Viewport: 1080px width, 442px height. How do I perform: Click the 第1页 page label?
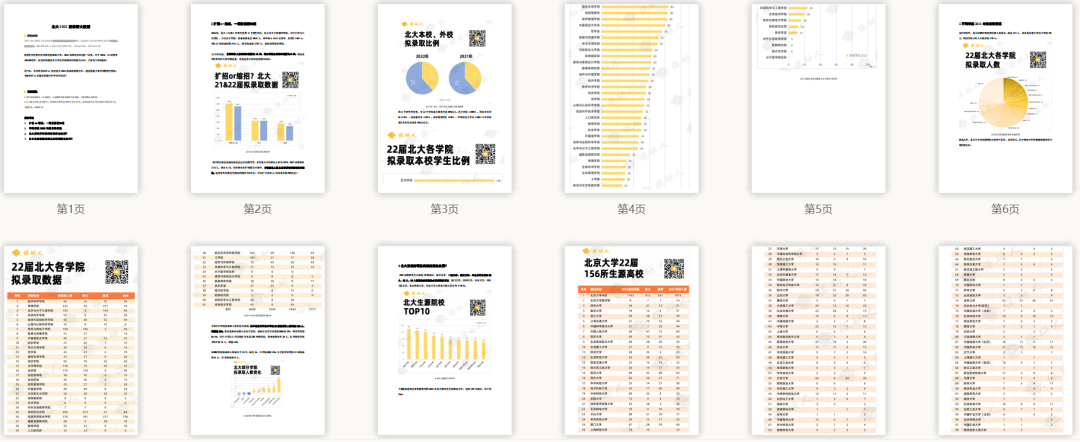(x=71, y=209)
